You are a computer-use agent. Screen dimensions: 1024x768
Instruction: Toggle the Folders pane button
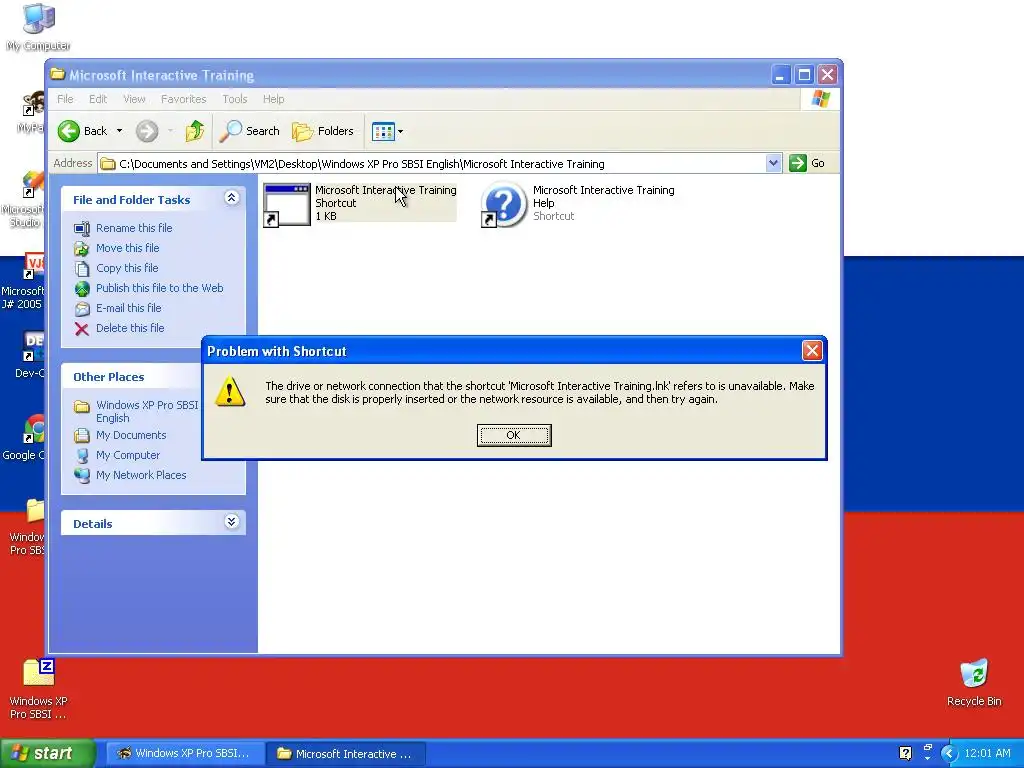(x=323, y=131)
